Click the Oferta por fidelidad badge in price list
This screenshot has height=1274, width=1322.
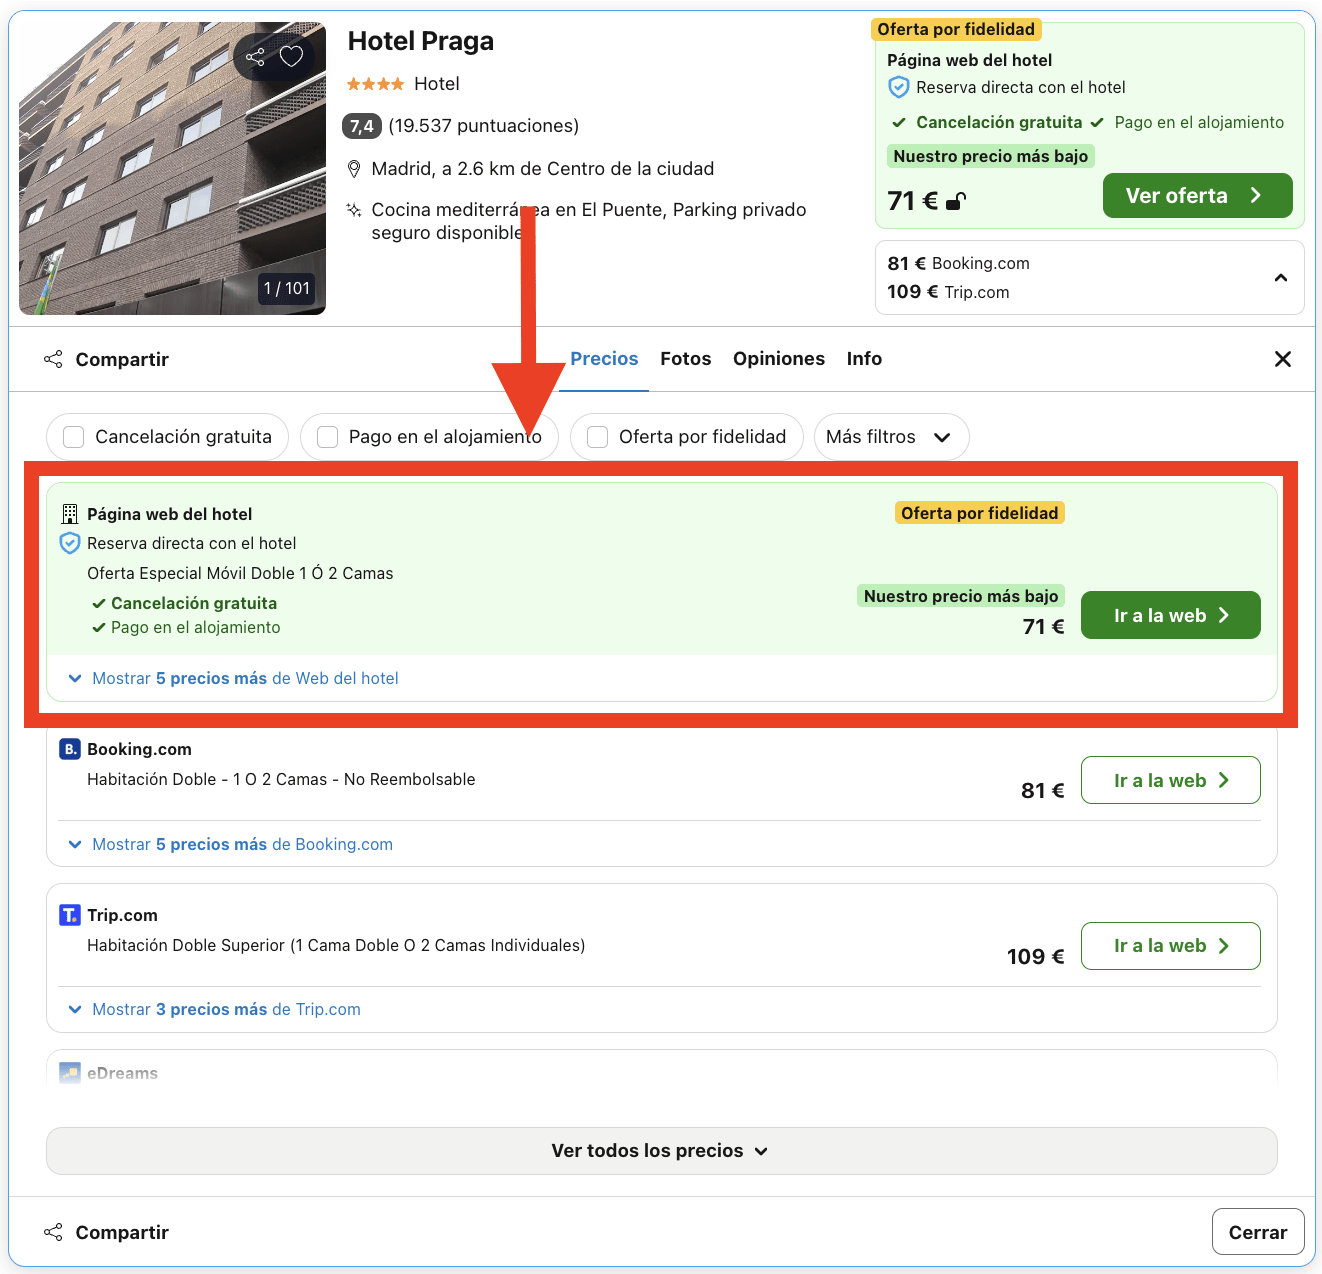coord(980,513)
